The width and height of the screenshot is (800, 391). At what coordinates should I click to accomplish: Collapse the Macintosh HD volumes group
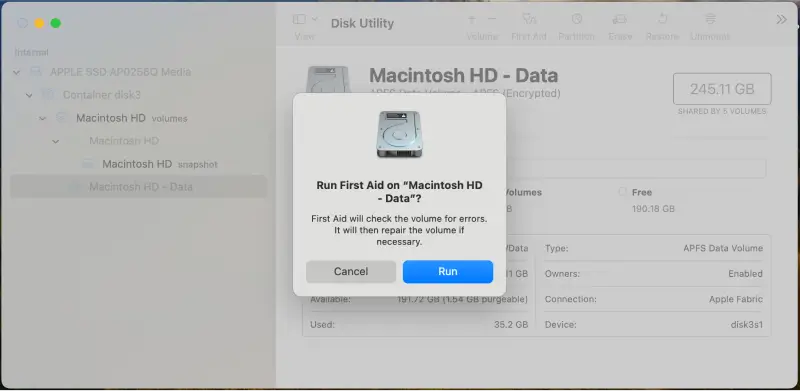click(42, 118)
